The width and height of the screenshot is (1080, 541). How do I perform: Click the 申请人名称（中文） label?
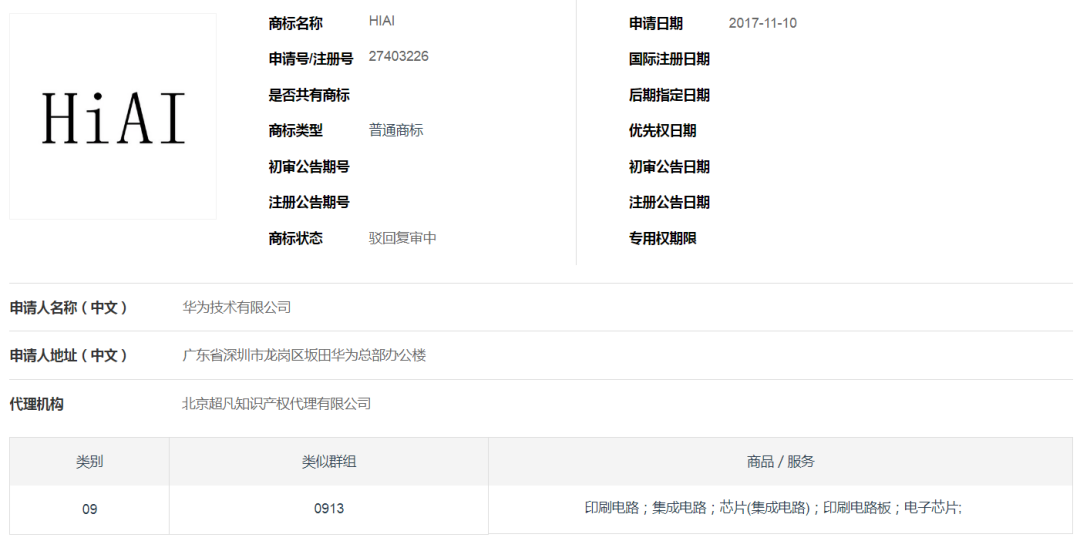68,307
